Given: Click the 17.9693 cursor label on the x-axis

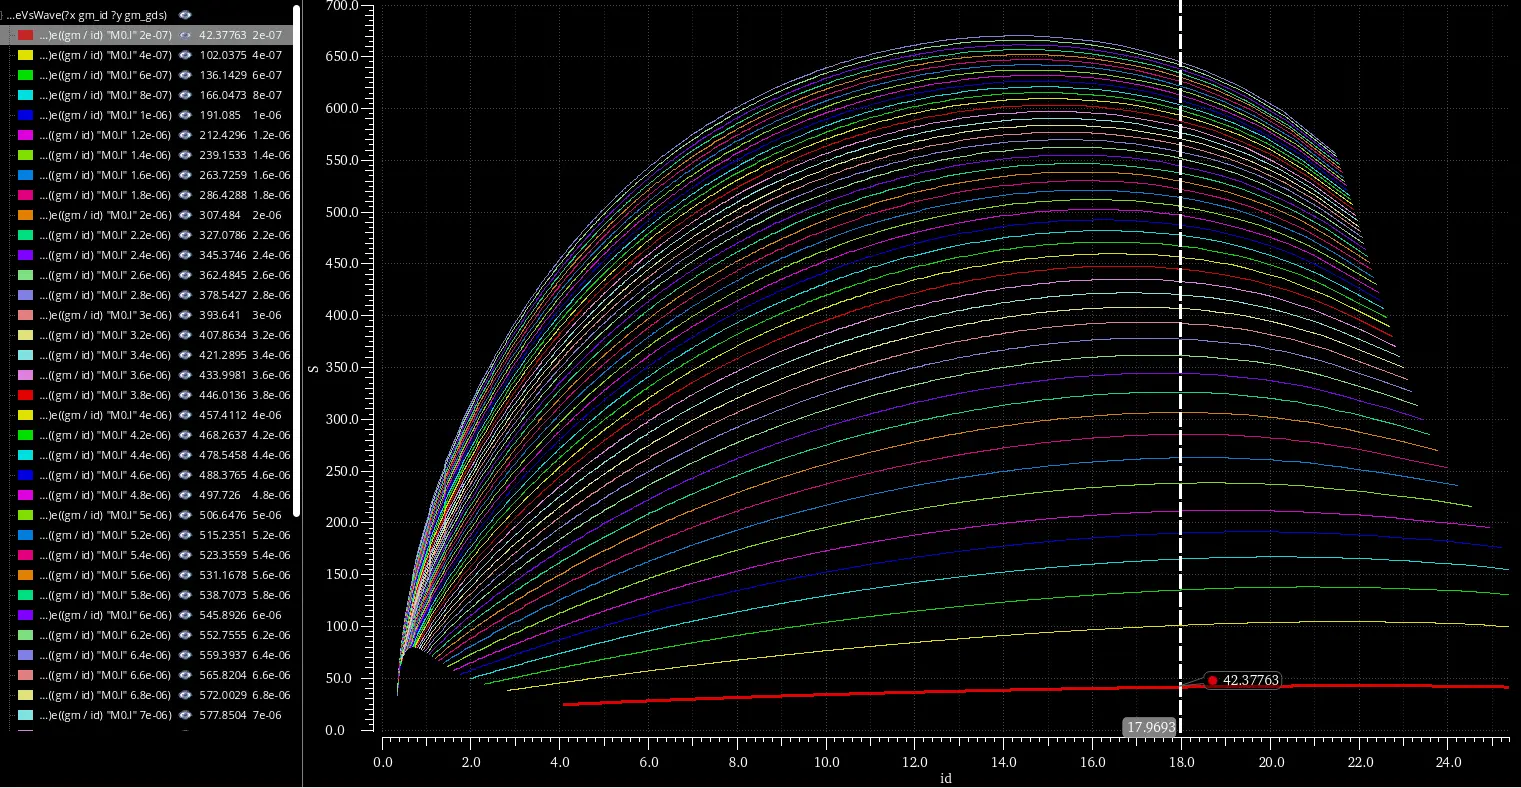Looking at the screenshot, I should tap(1150, 727).
